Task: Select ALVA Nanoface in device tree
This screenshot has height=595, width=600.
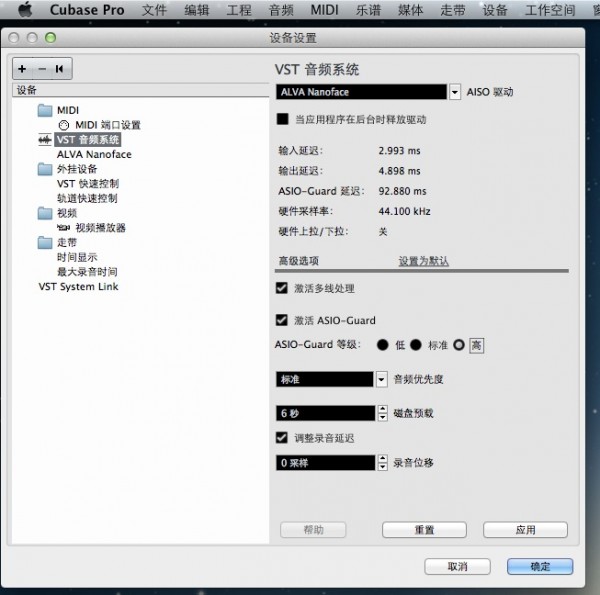Action: click(x=94, y=155)
